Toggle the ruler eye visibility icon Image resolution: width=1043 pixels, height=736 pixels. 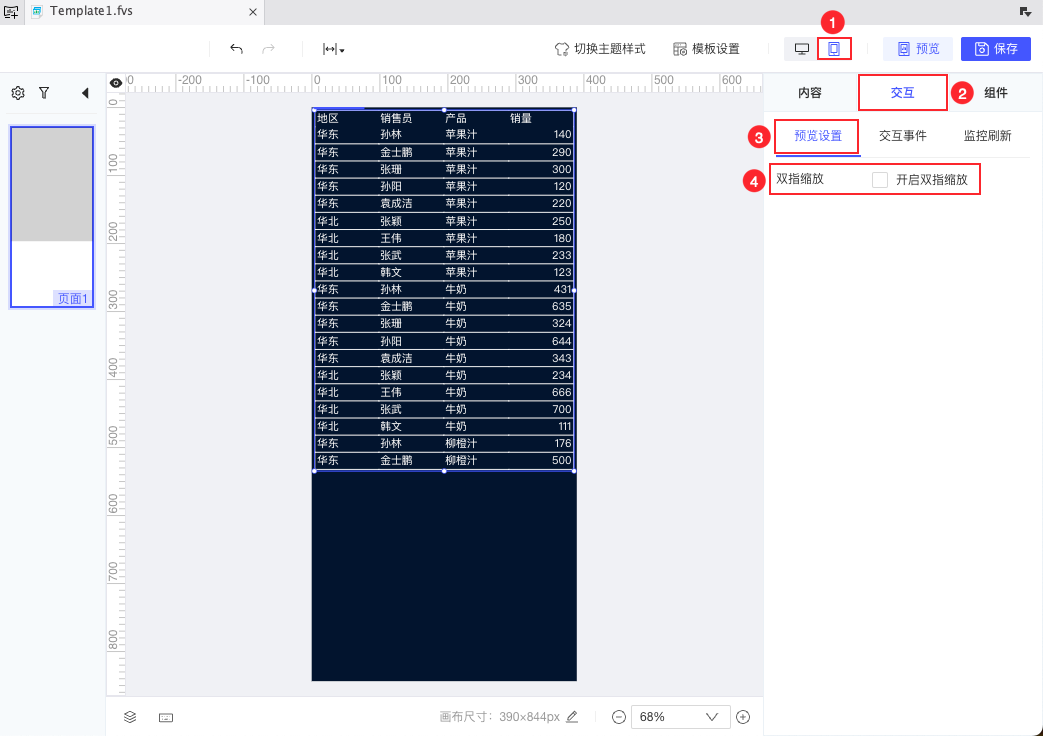coord(116,83)
